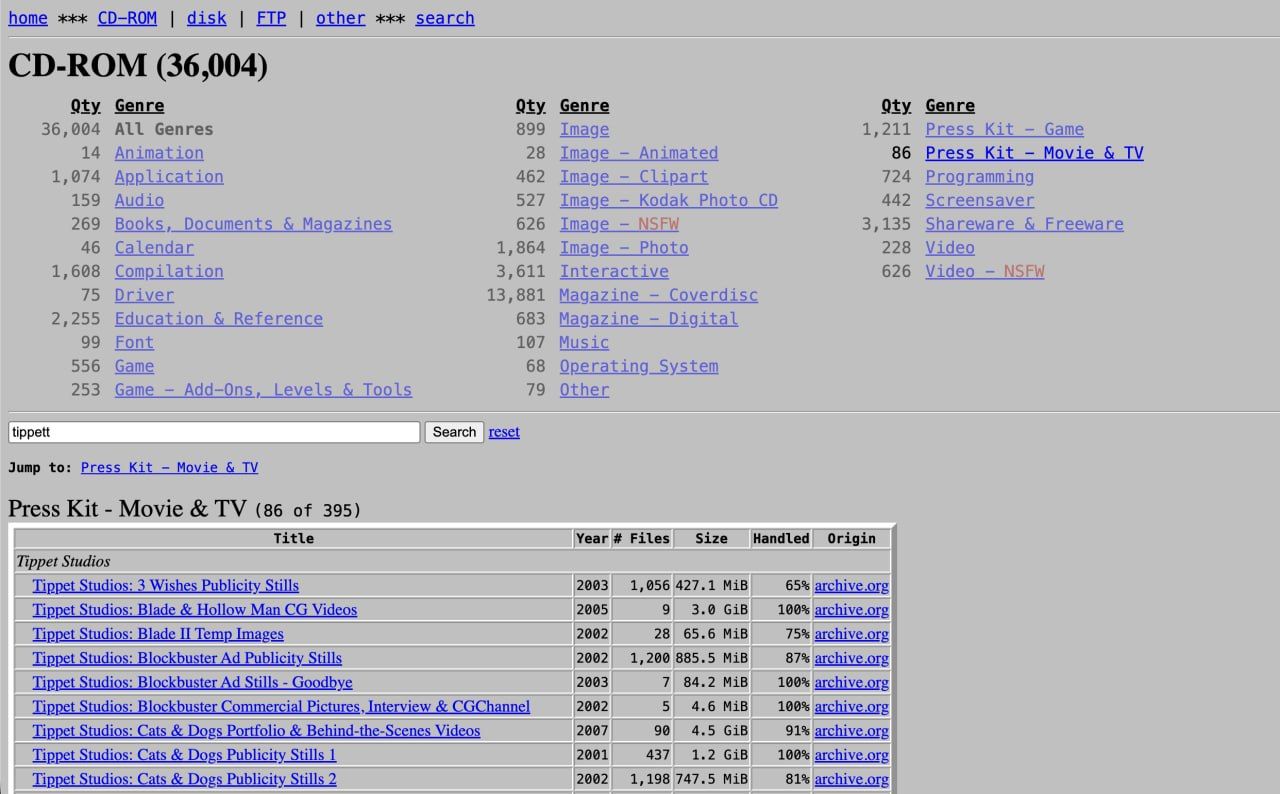Open the disk section in top navigation

coord(207,18)
